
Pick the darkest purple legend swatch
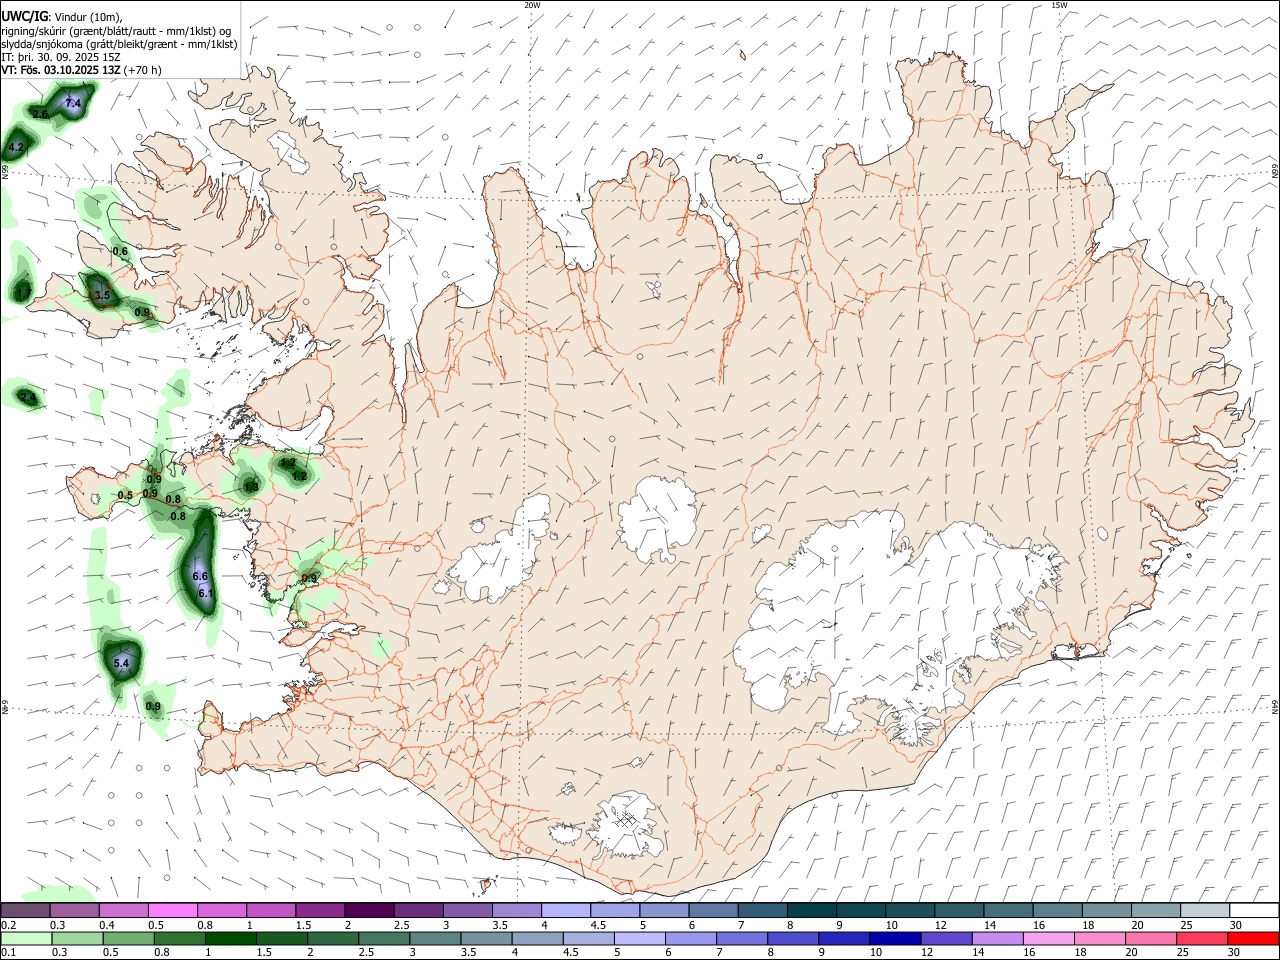pyautogui.click(x=368, y=910)
